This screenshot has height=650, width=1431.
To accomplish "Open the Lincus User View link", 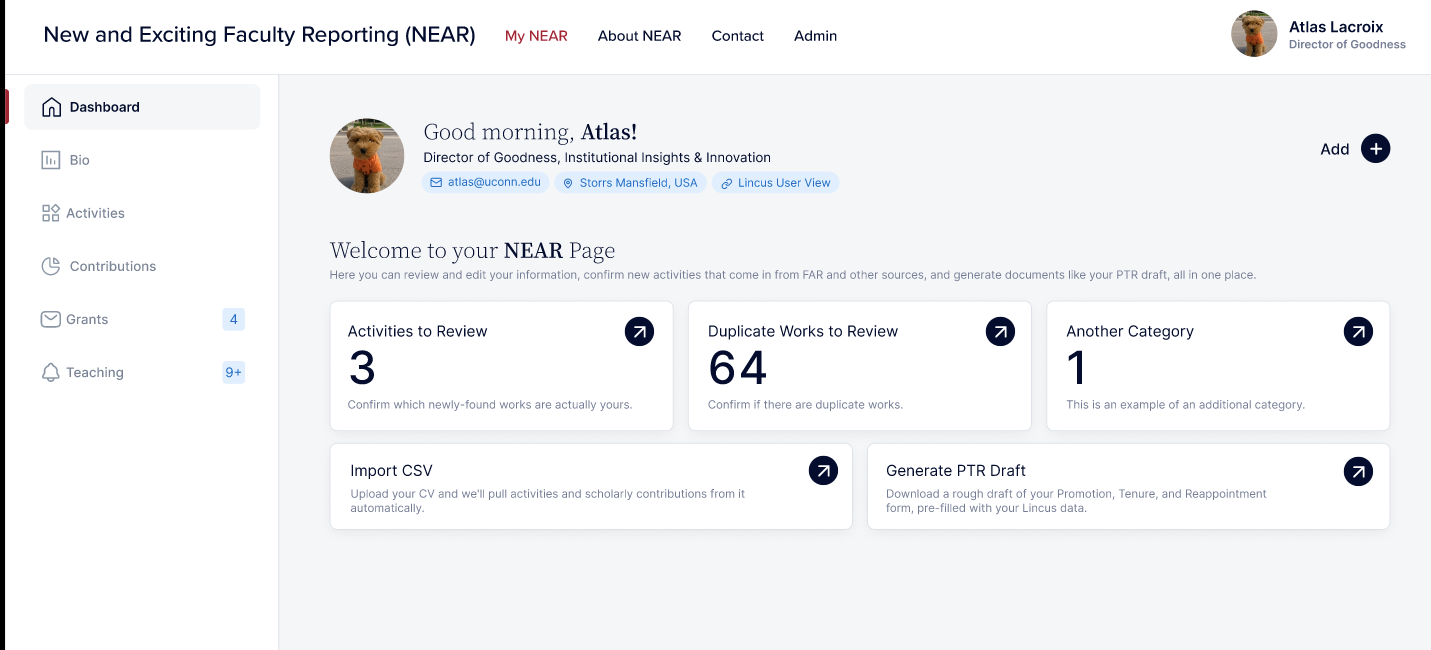I will pos(775,183).
